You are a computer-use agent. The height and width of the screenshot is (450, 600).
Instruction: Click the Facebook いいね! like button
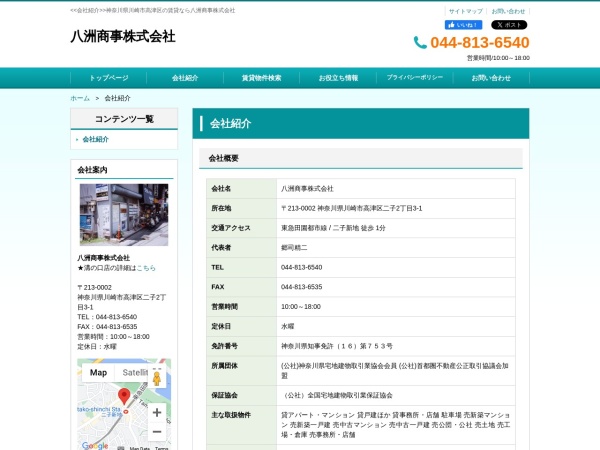(463, 25)
